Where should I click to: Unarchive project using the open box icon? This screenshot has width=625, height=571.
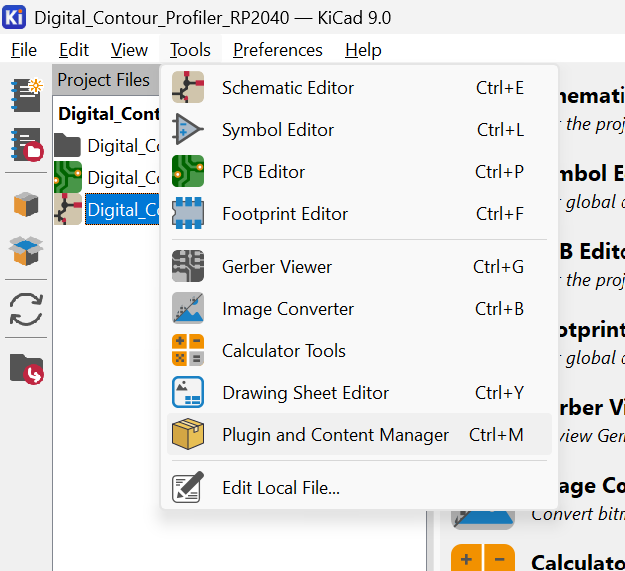click(26, 250)
